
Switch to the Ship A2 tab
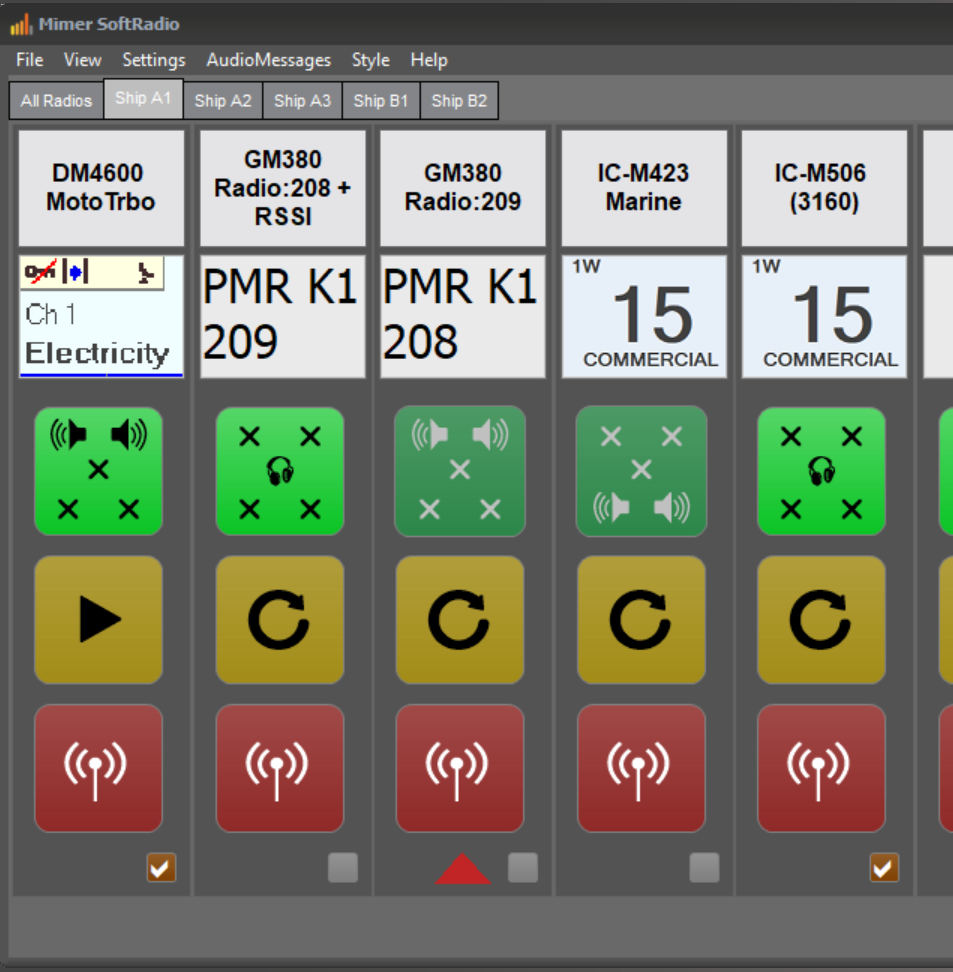[223, 100]
